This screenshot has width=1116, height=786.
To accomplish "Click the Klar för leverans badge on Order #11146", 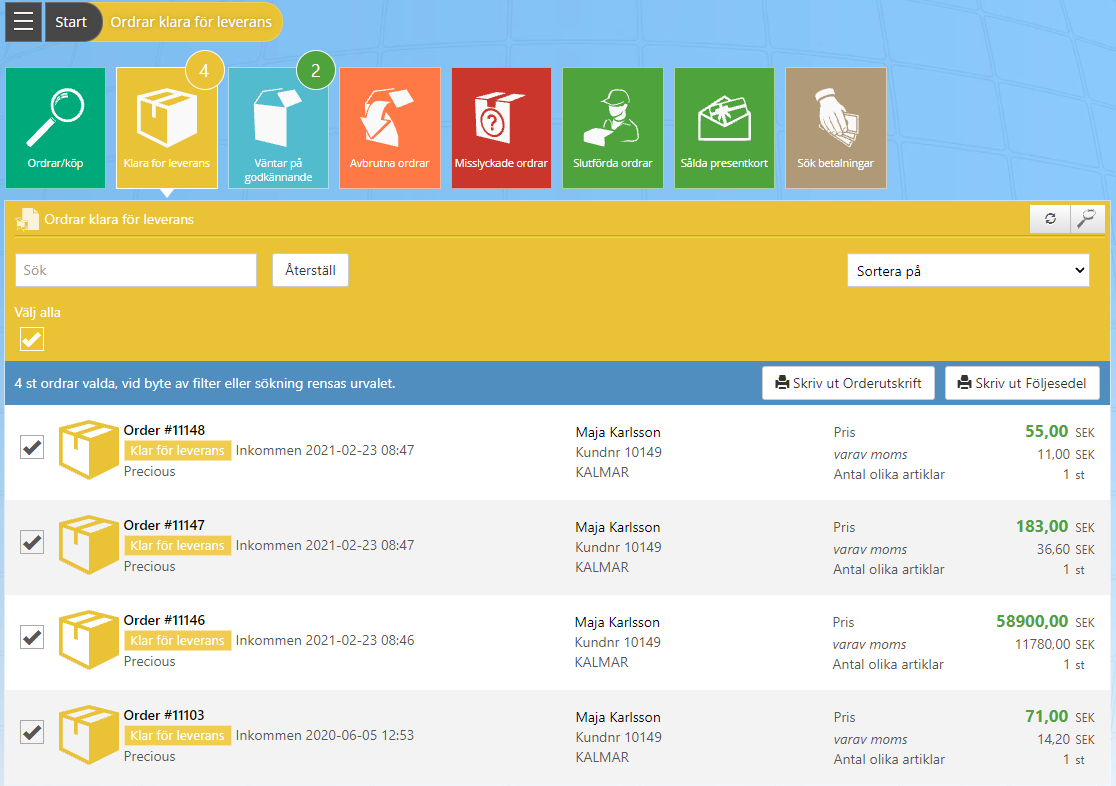I will tap(177, 641).
